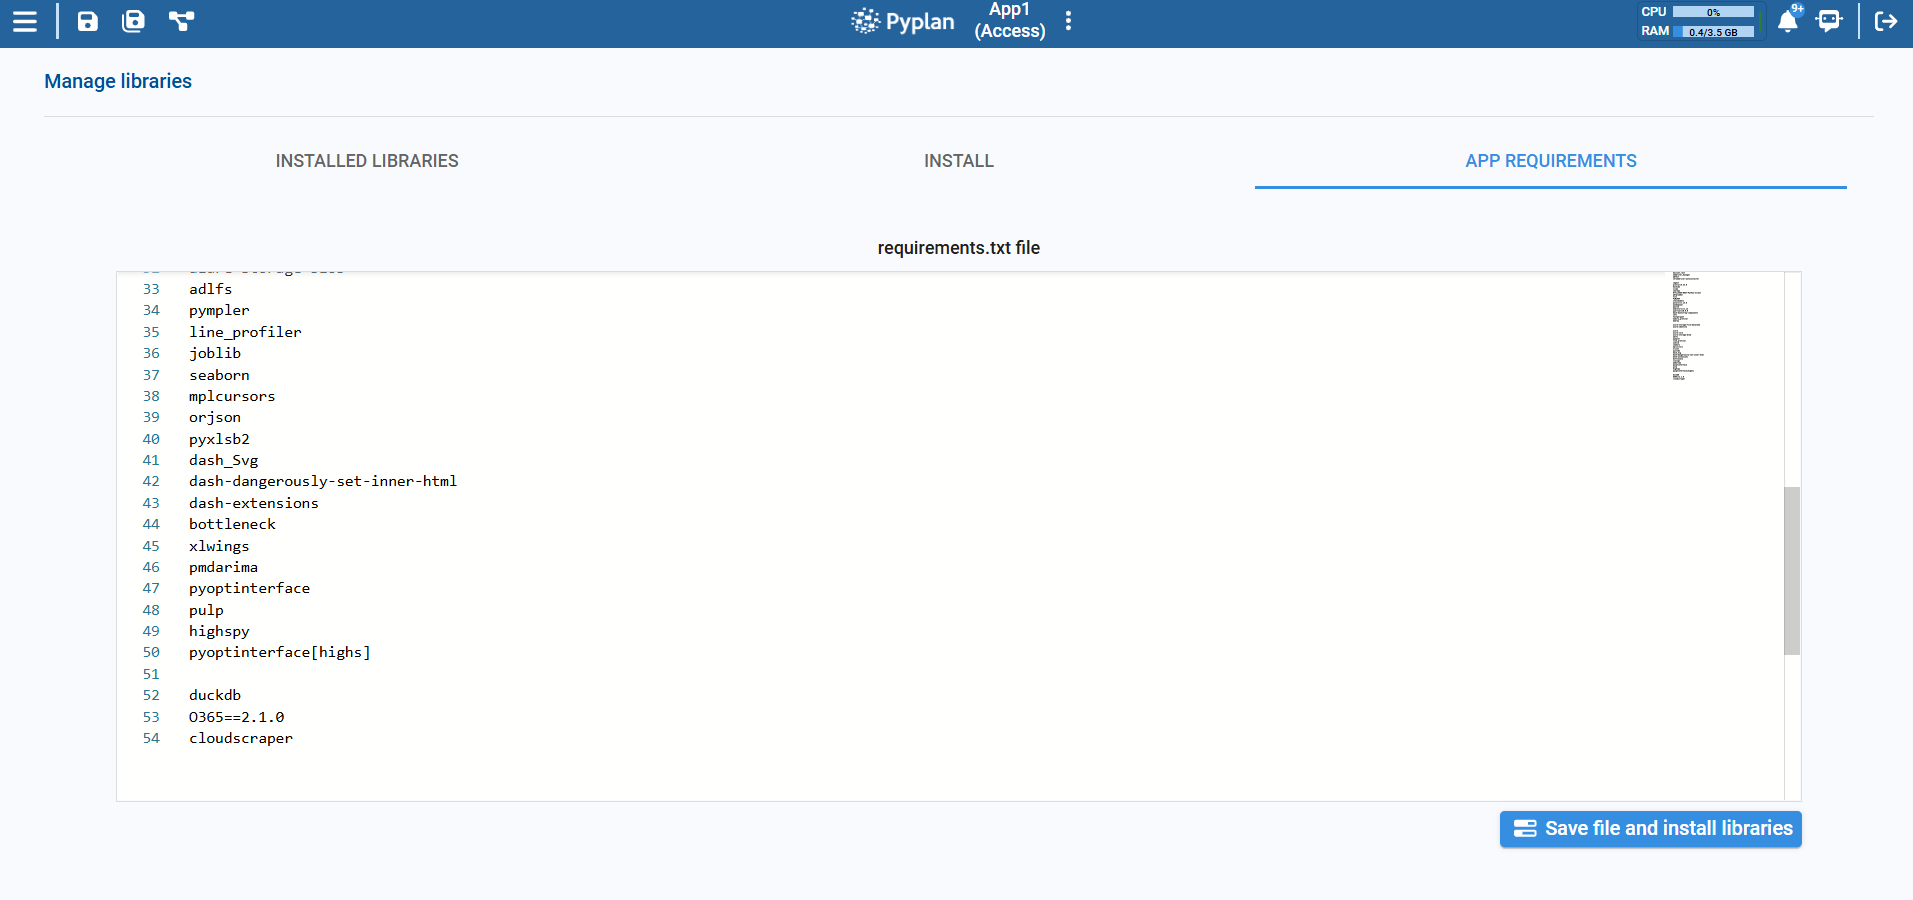Screen dimensions: 1913x900
Task: Open the notifications bell
Action: [x=1787, y=21]
